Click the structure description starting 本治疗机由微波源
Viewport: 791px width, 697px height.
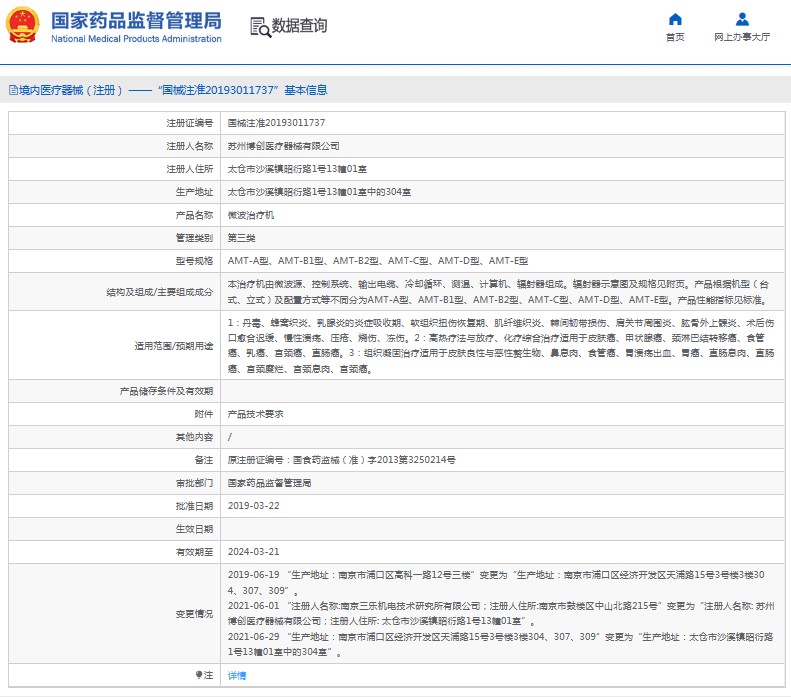coord(498,292)
